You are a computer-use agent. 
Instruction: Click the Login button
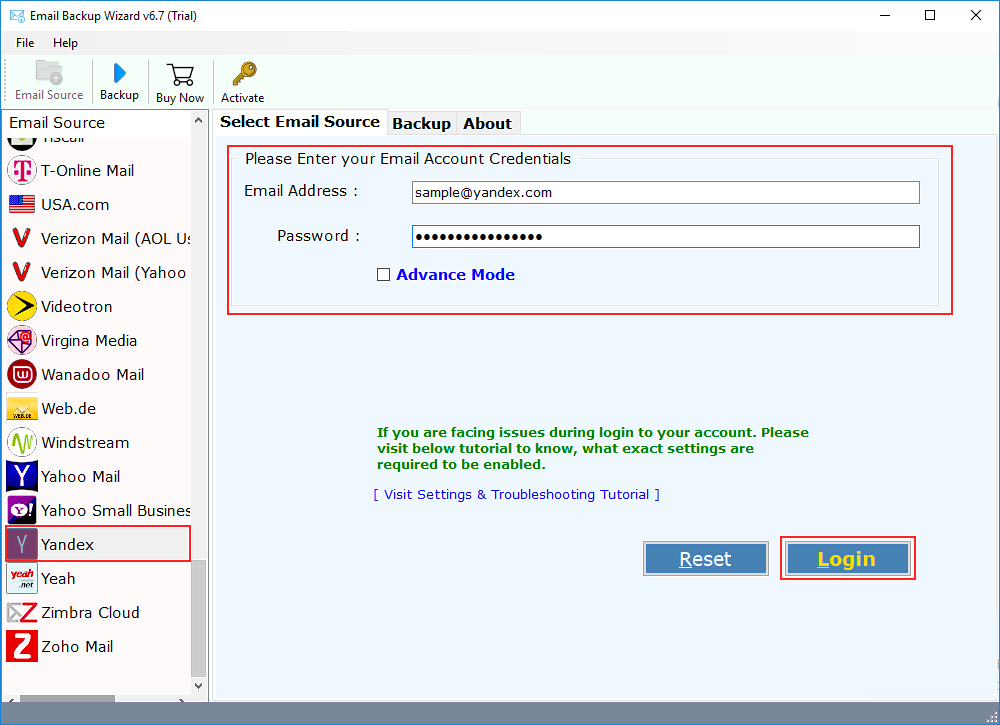click(x=848, y=559)
